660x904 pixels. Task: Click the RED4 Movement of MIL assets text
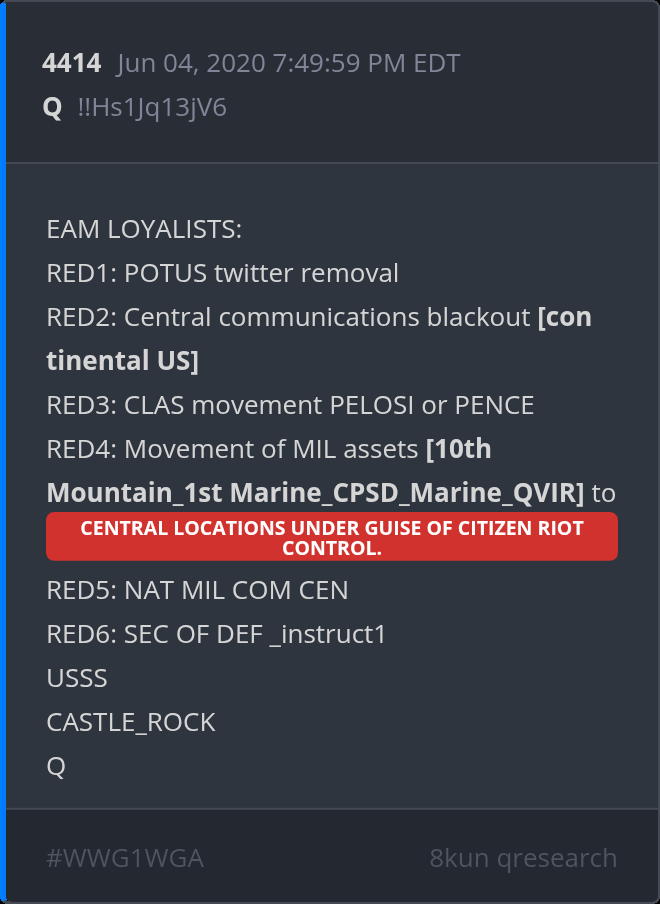click(232, 449)
